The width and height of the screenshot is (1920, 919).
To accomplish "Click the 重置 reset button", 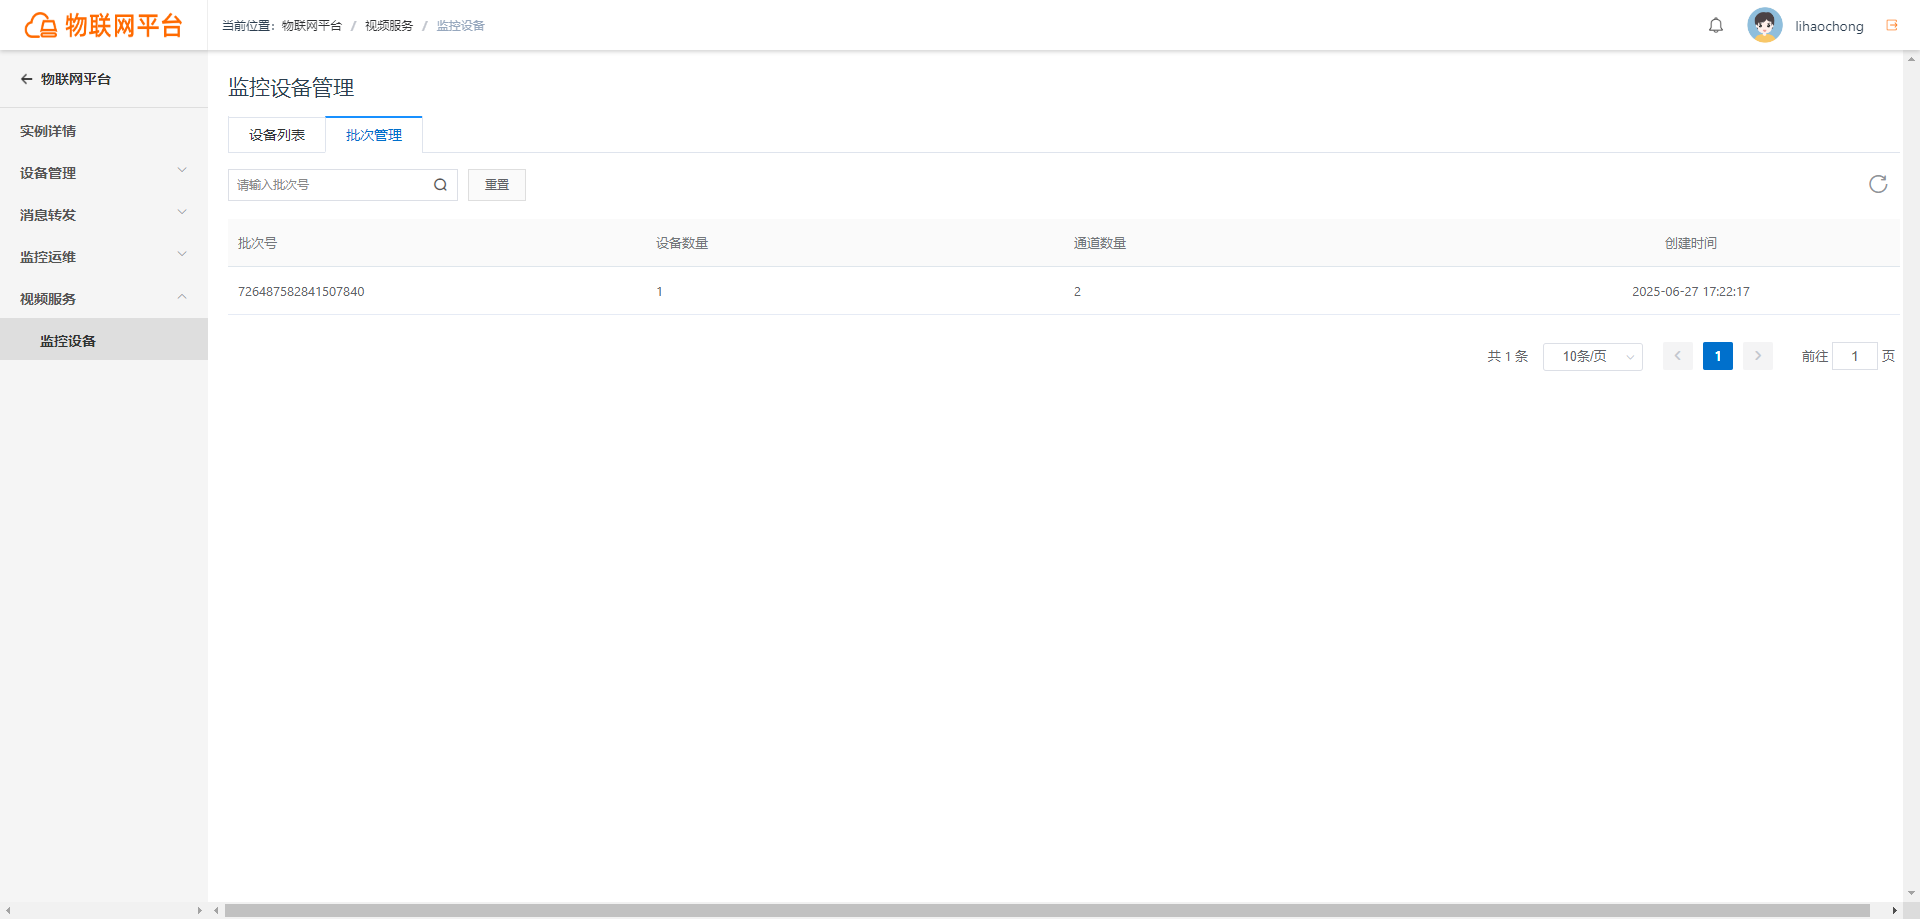I will point(497,185).
